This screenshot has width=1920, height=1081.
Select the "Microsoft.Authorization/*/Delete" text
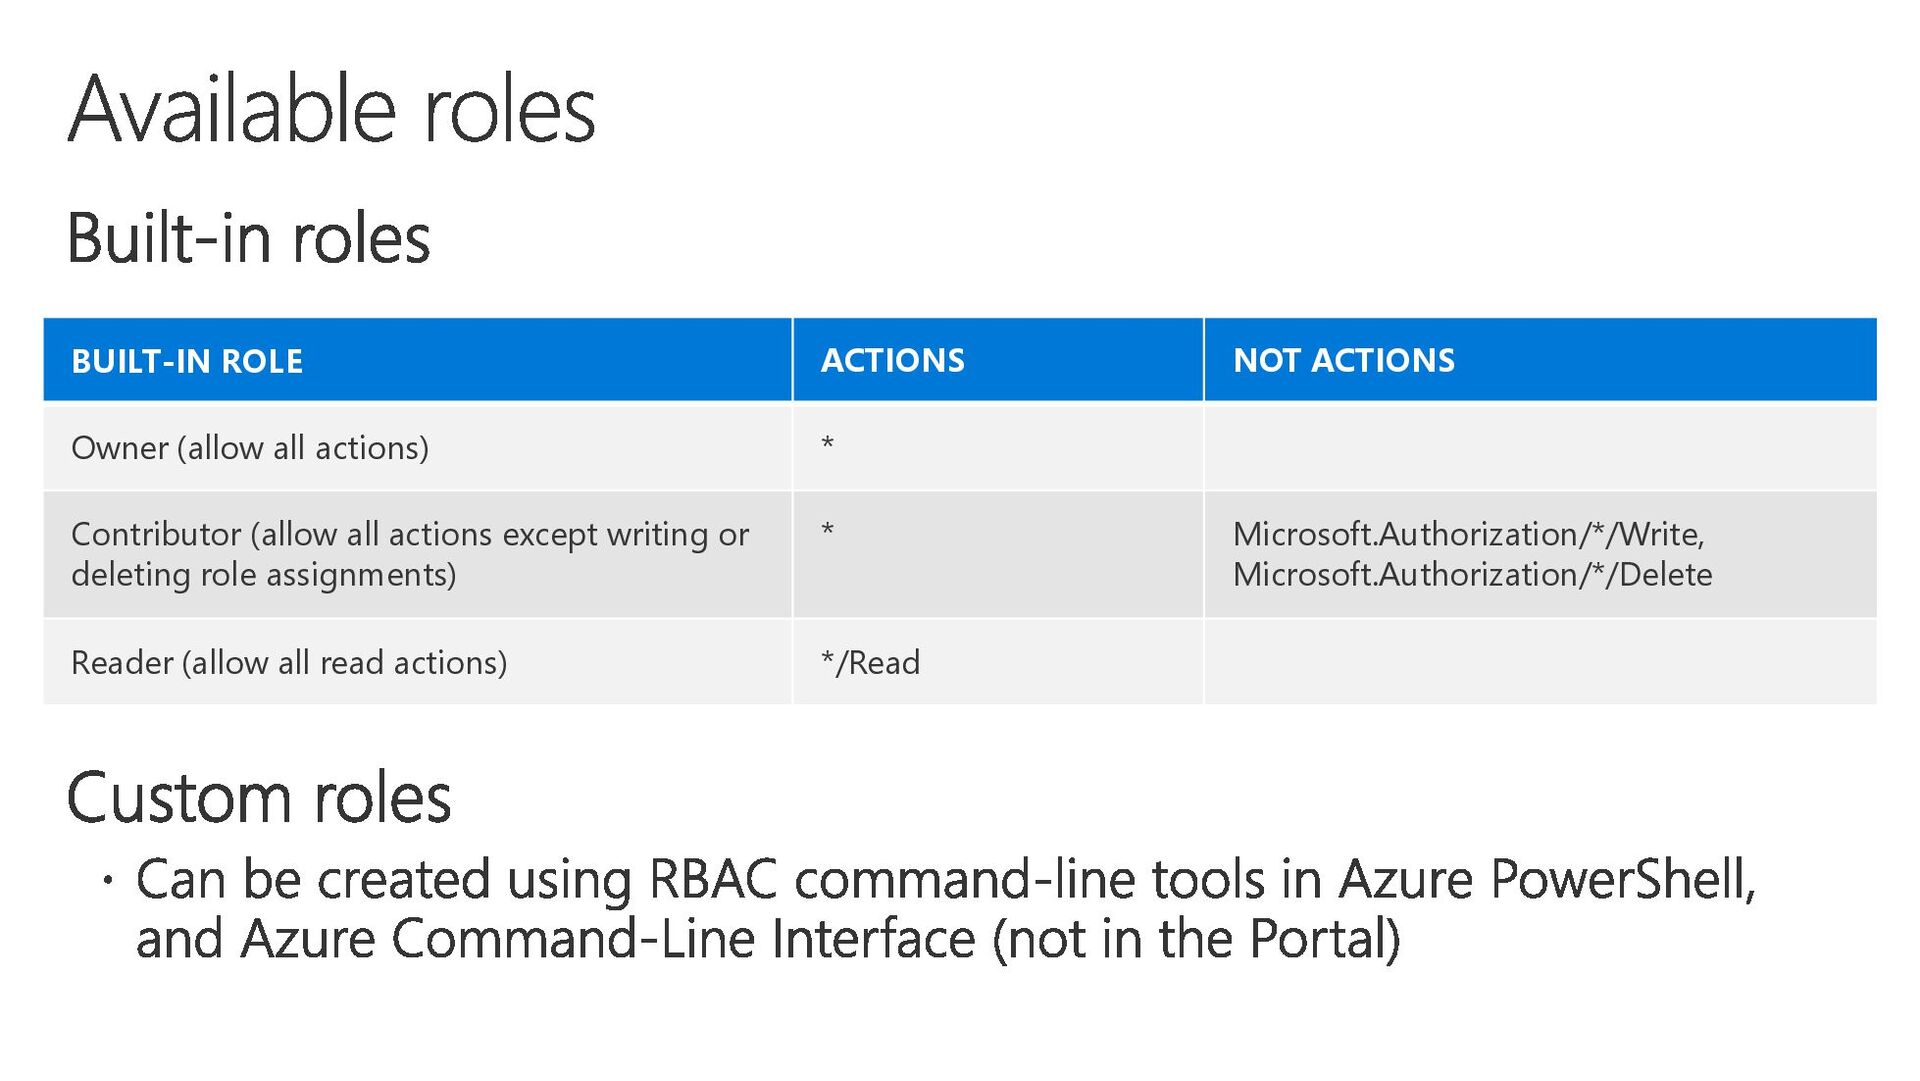pos(1472,575)
